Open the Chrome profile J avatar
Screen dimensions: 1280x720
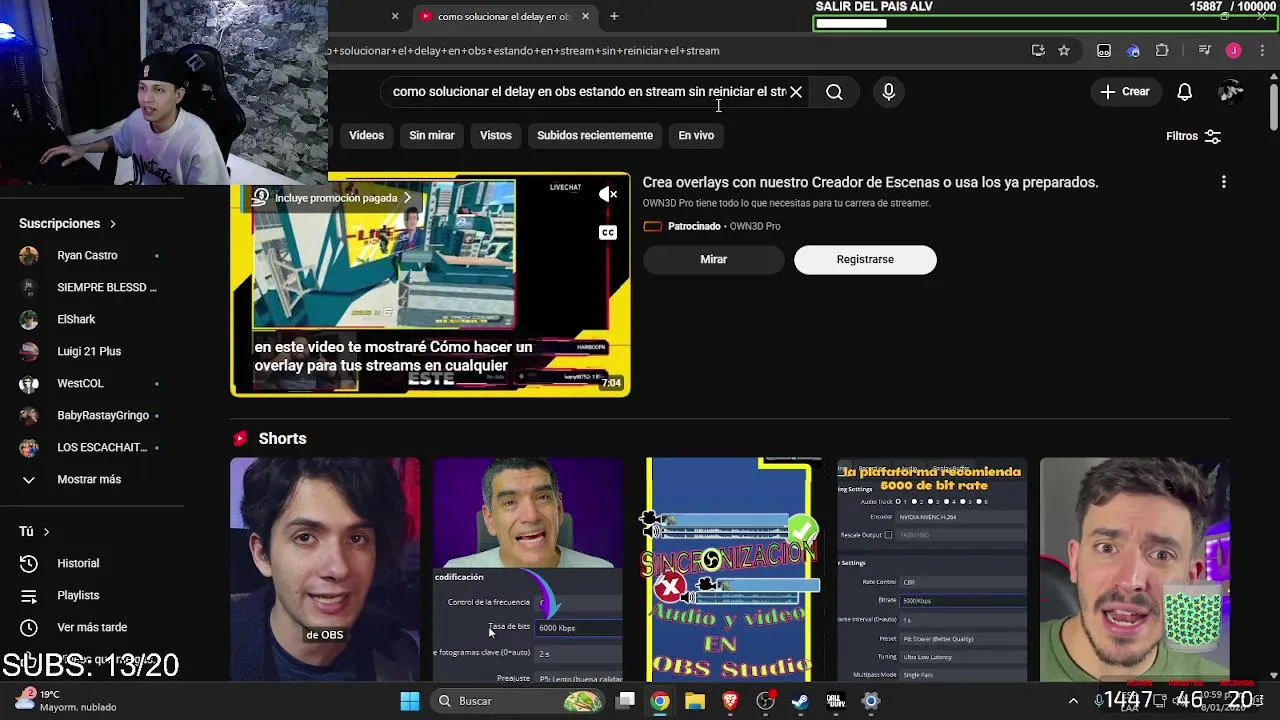click(1234, 51)
